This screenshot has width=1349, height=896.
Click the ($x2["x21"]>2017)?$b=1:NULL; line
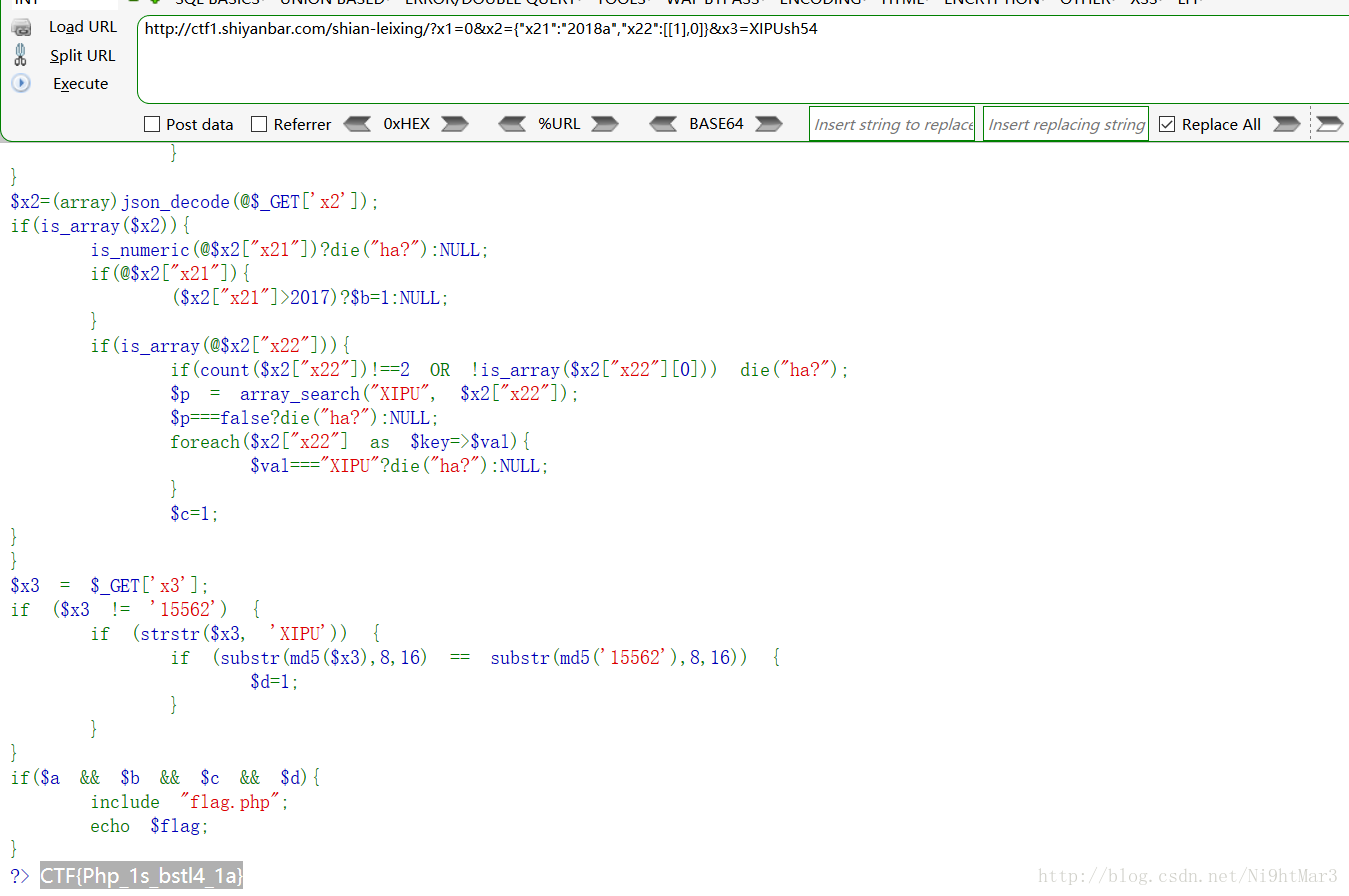pyautogui.click(x=310, y=298)
